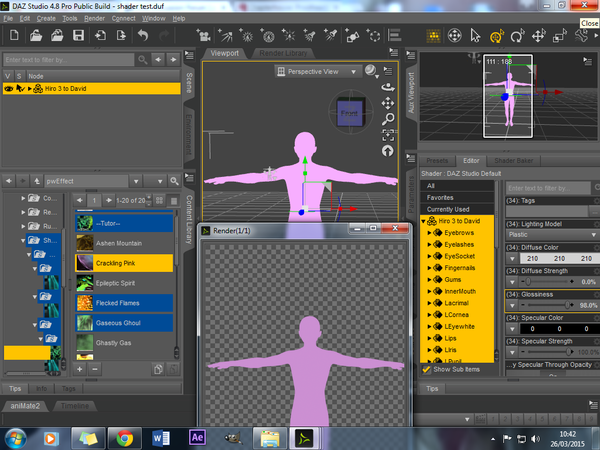Screen dimensions: 600x450
Task: Select the Favorites filter
Action: tap(457, 197)
